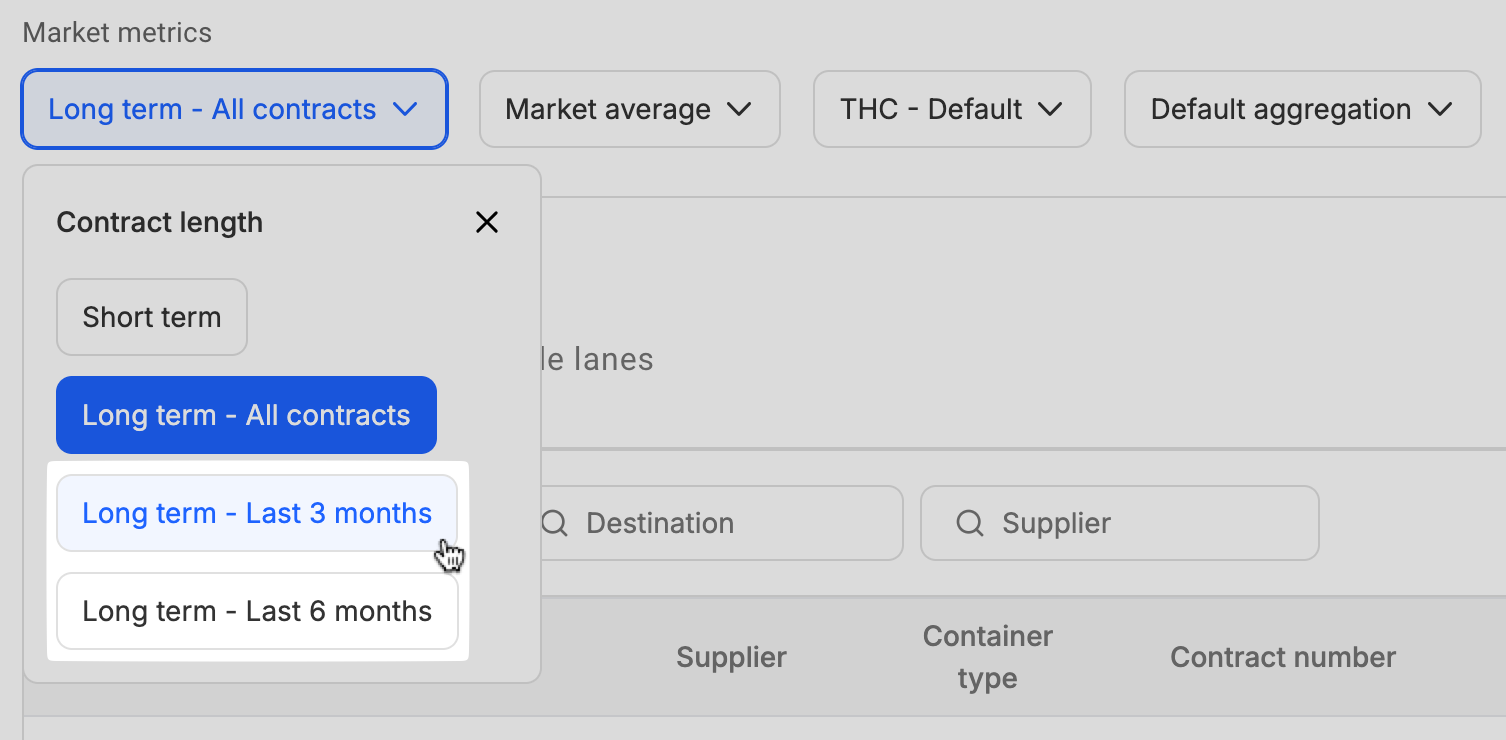This screenshot has width=1506, height=740.
Task: Click the Contract number column header
Action: pos(1283,657)
